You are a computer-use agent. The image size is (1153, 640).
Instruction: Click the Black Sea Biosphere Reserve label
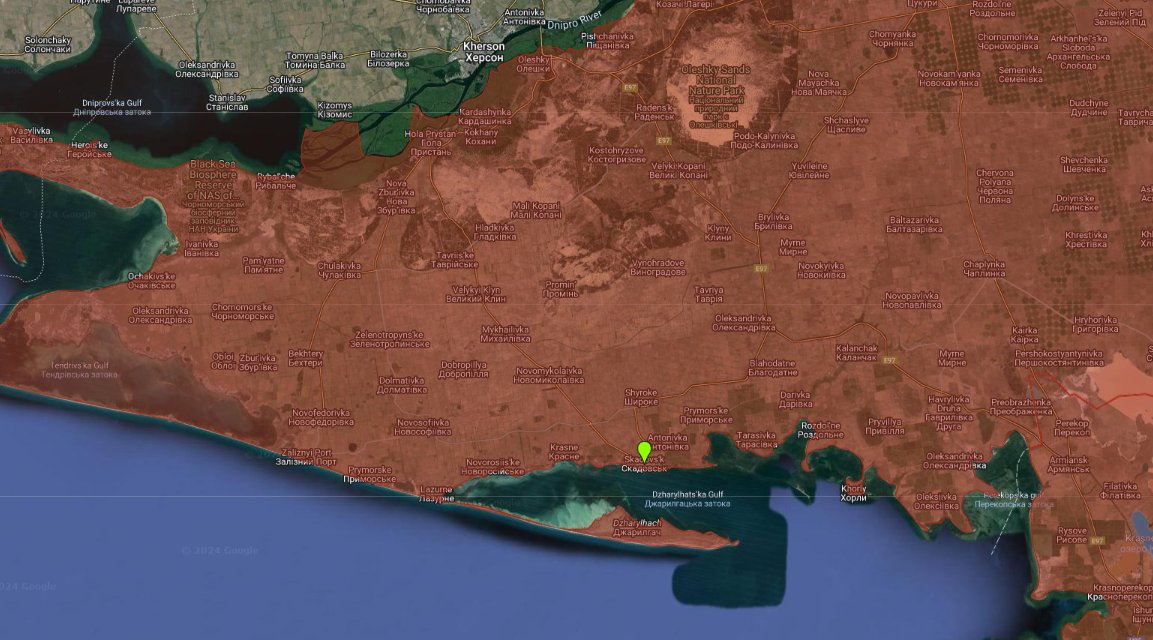pos(213,195)
